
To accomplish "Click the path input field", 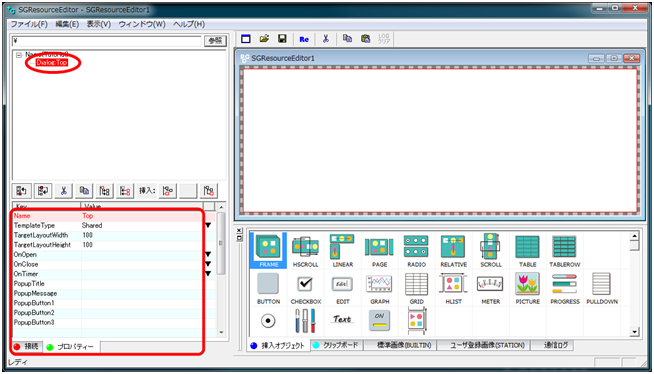I will [x=107, y=41].
